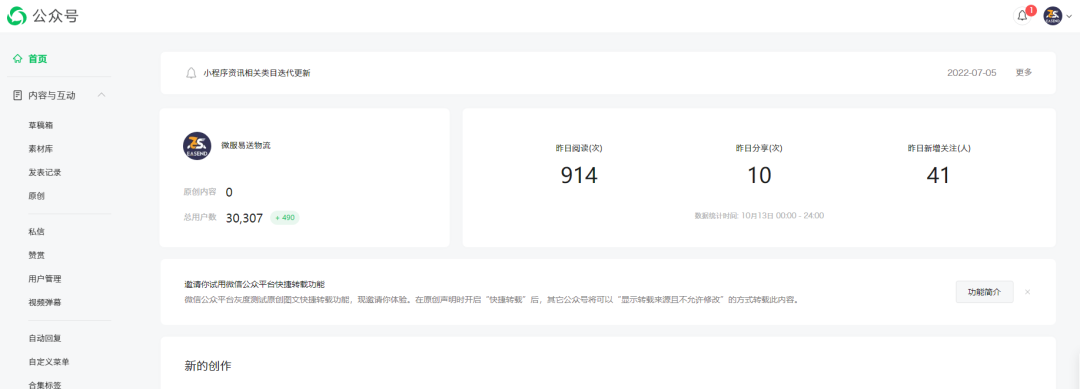Open 合集标签 in the sidebar

coord(44,384)
